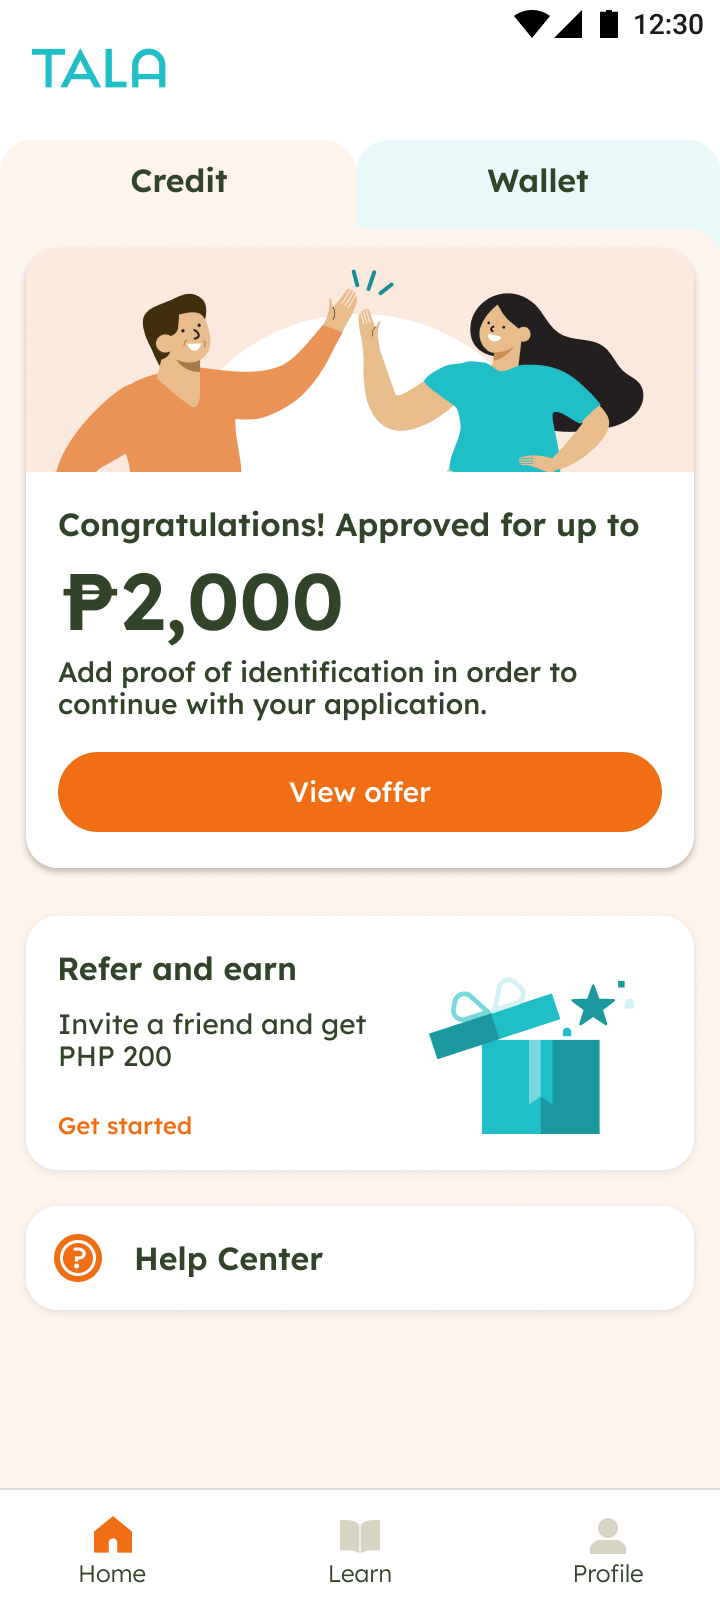This screenshot has width=720, height=1600.
Task: Tap the Wi-Fi signal icon
Action: tap(531, 24)
